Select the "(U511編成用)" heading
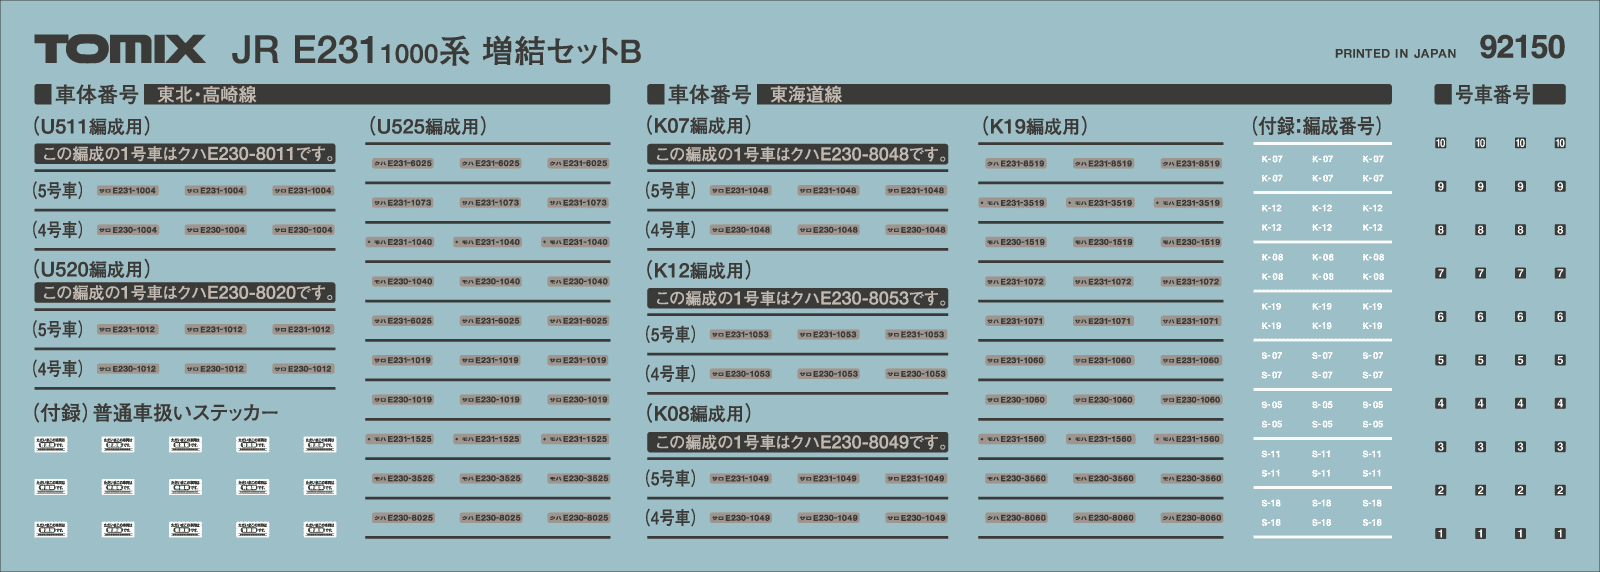This screenshot has width=1600, height=572. (92, 127)
